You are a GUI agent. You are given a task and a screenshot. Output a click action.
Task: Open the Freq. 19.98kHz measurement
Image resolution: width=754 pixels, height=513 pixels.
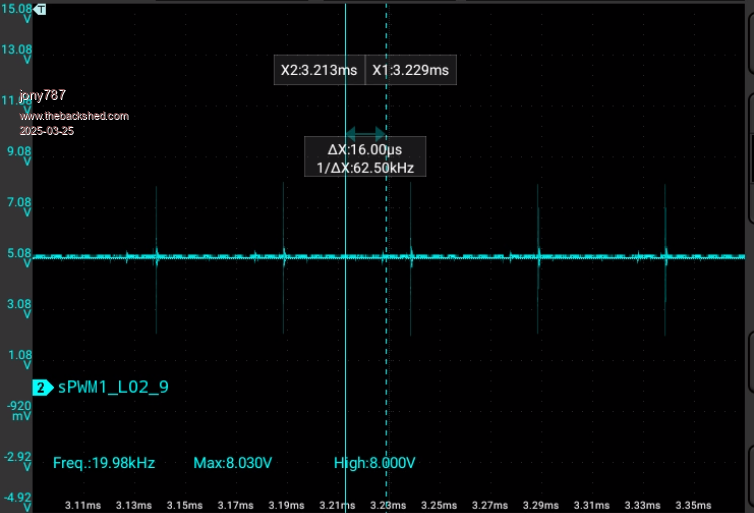point(103,463)
